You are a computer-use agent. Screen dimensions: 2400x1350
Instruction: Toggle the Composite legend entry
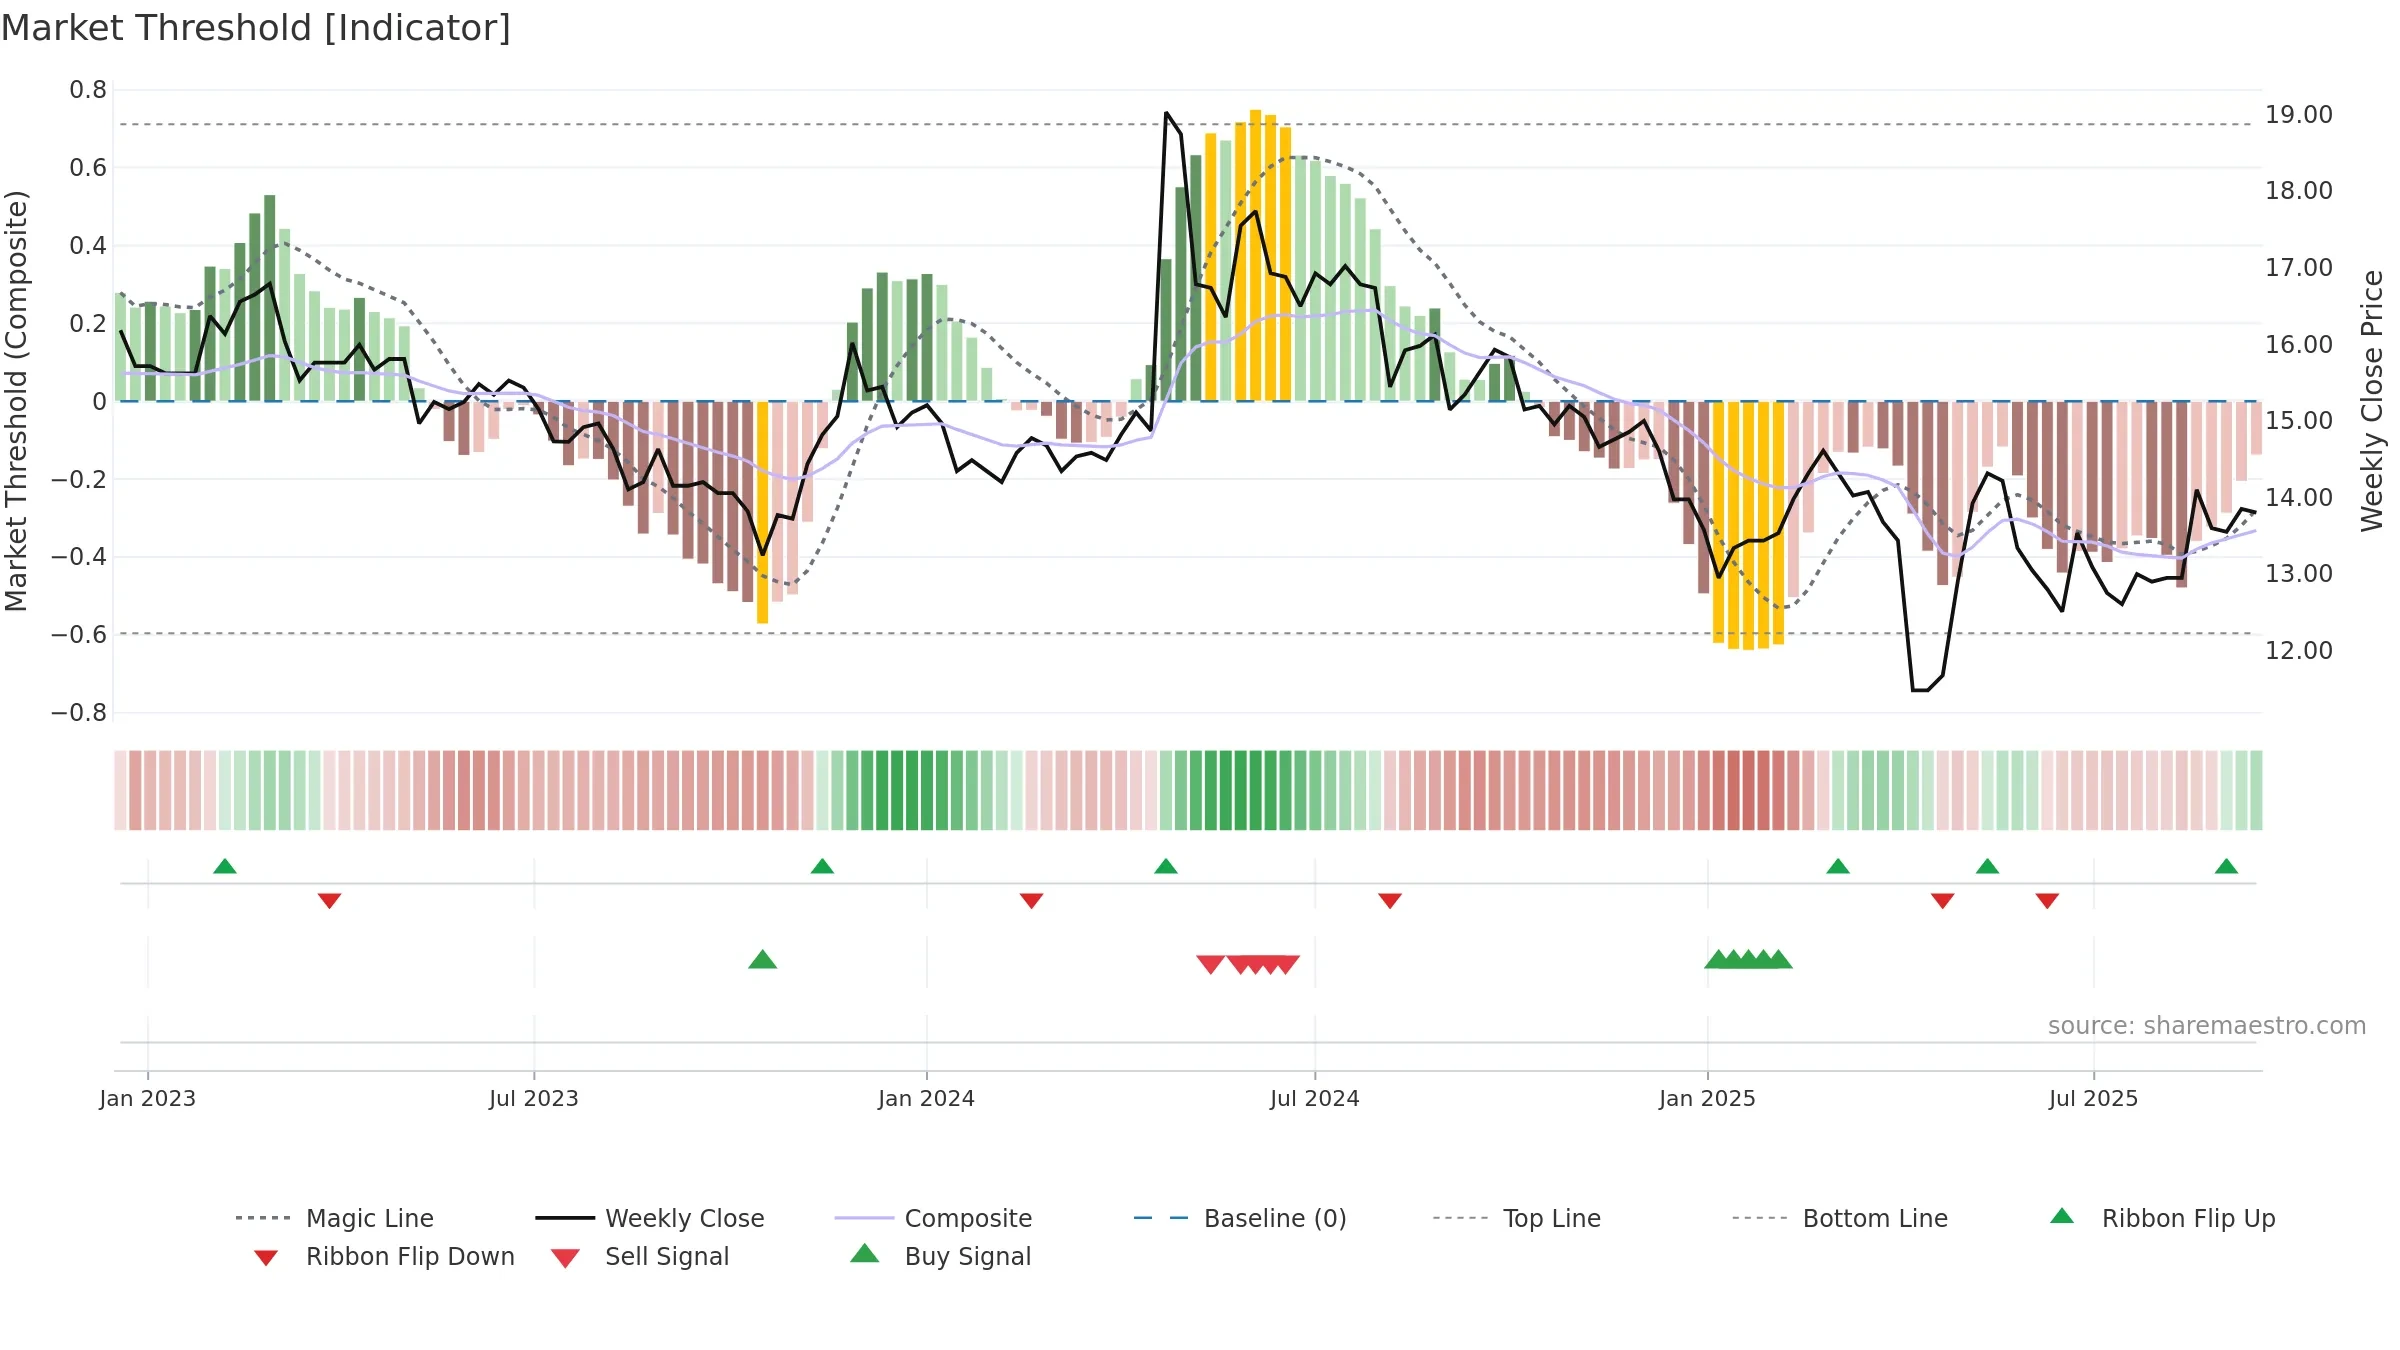[x=933, y=1218]
